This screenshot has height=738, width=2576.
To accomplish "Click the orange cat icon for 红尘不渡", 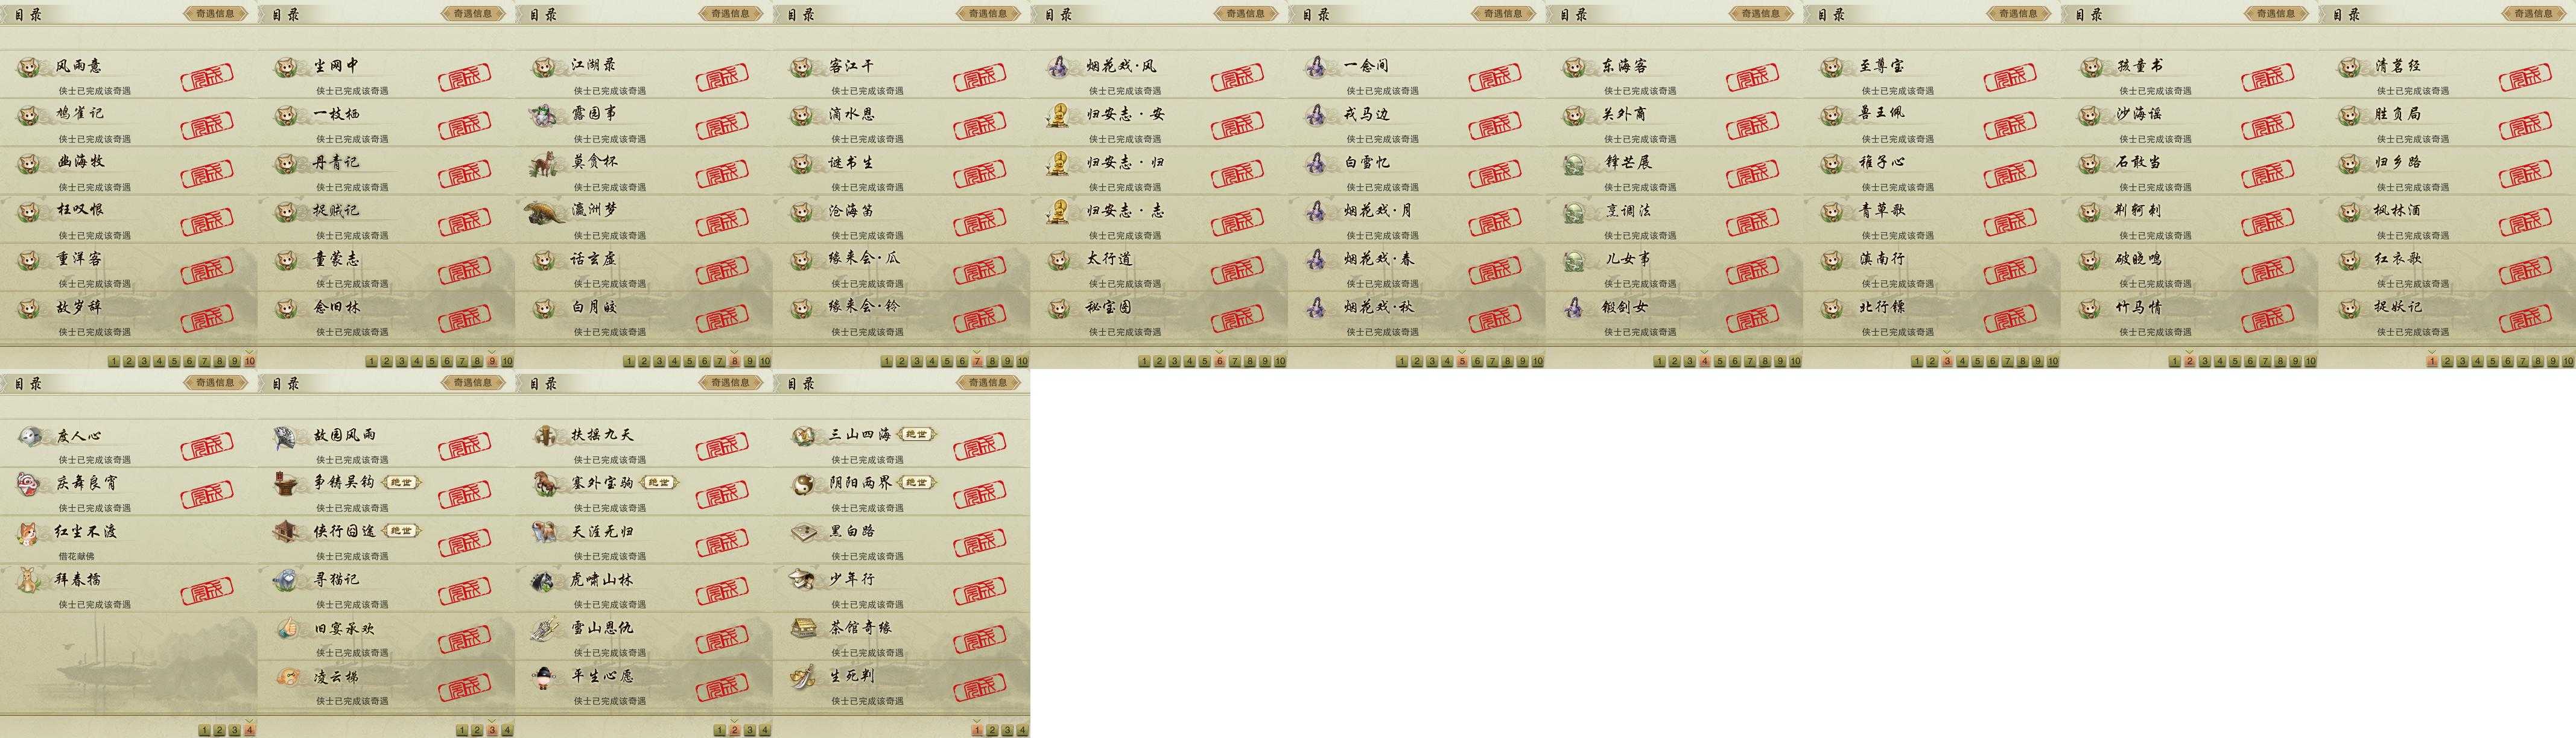I will click(x=30, y=532).
